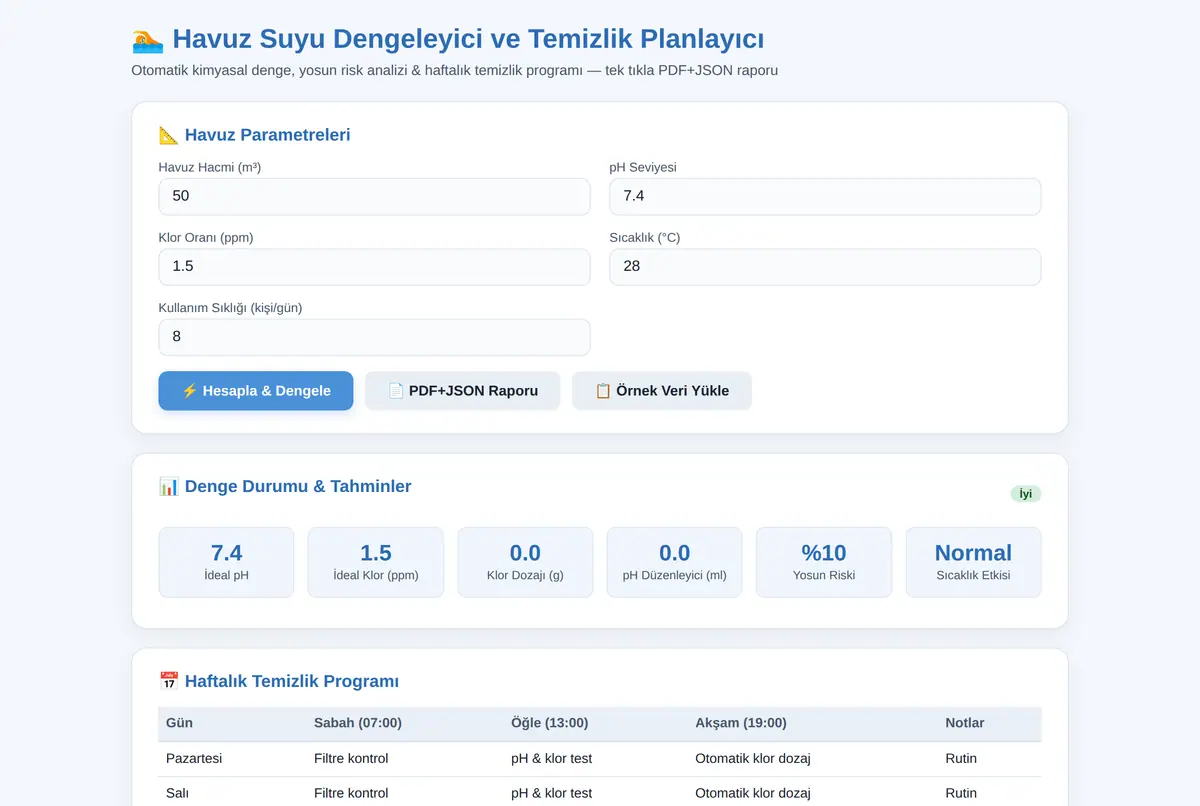
Task: Click the Sıcaklık Etkisi Normal card
Action: click(x=974, y=562)
